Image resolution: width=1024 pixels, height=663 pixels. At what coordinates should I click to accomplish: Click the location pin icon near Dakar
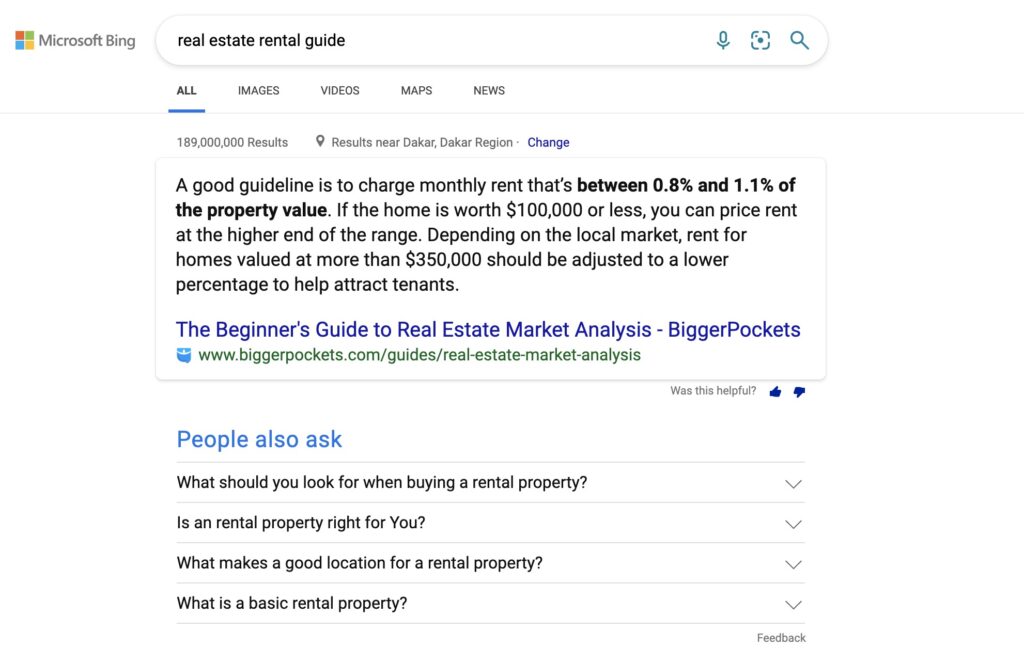320,141
